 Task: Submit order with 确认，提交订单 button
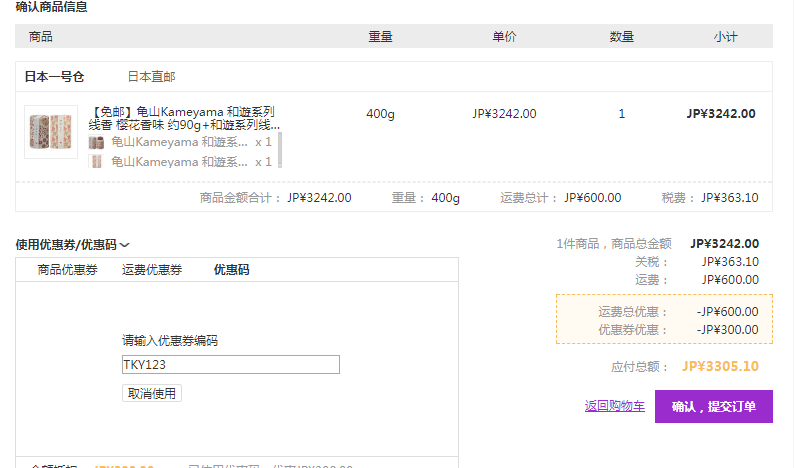point(714,406)
